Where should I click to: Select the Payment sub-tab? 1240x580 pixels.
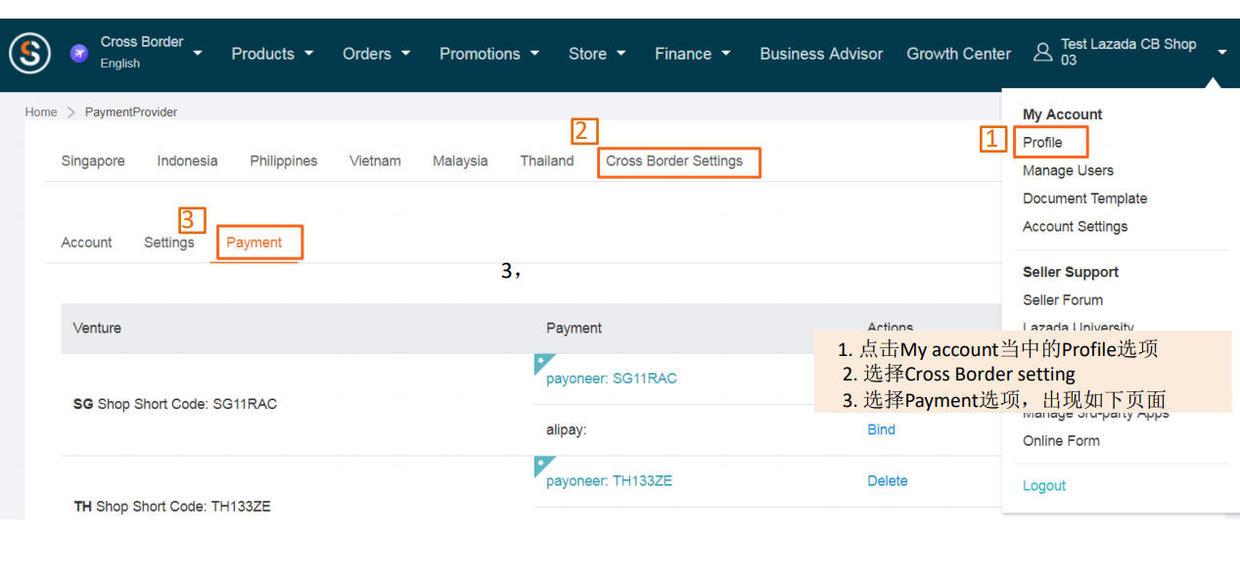coord(254,242)
